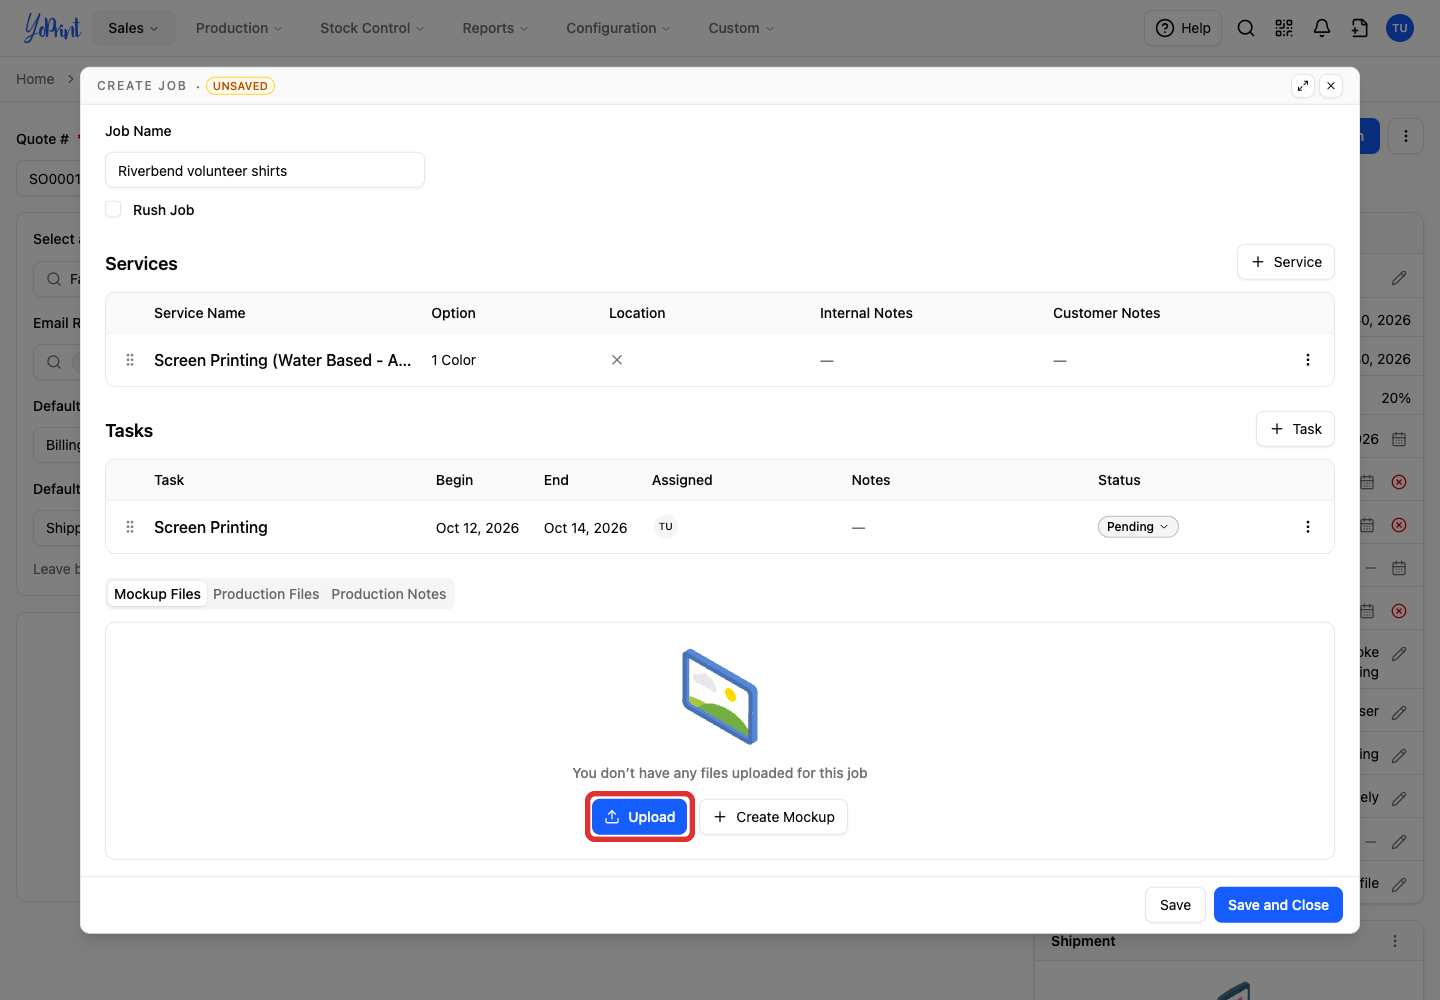Click the TU assigned avatar on the task
1440x1000 pixels.
[x=666, y=527]
